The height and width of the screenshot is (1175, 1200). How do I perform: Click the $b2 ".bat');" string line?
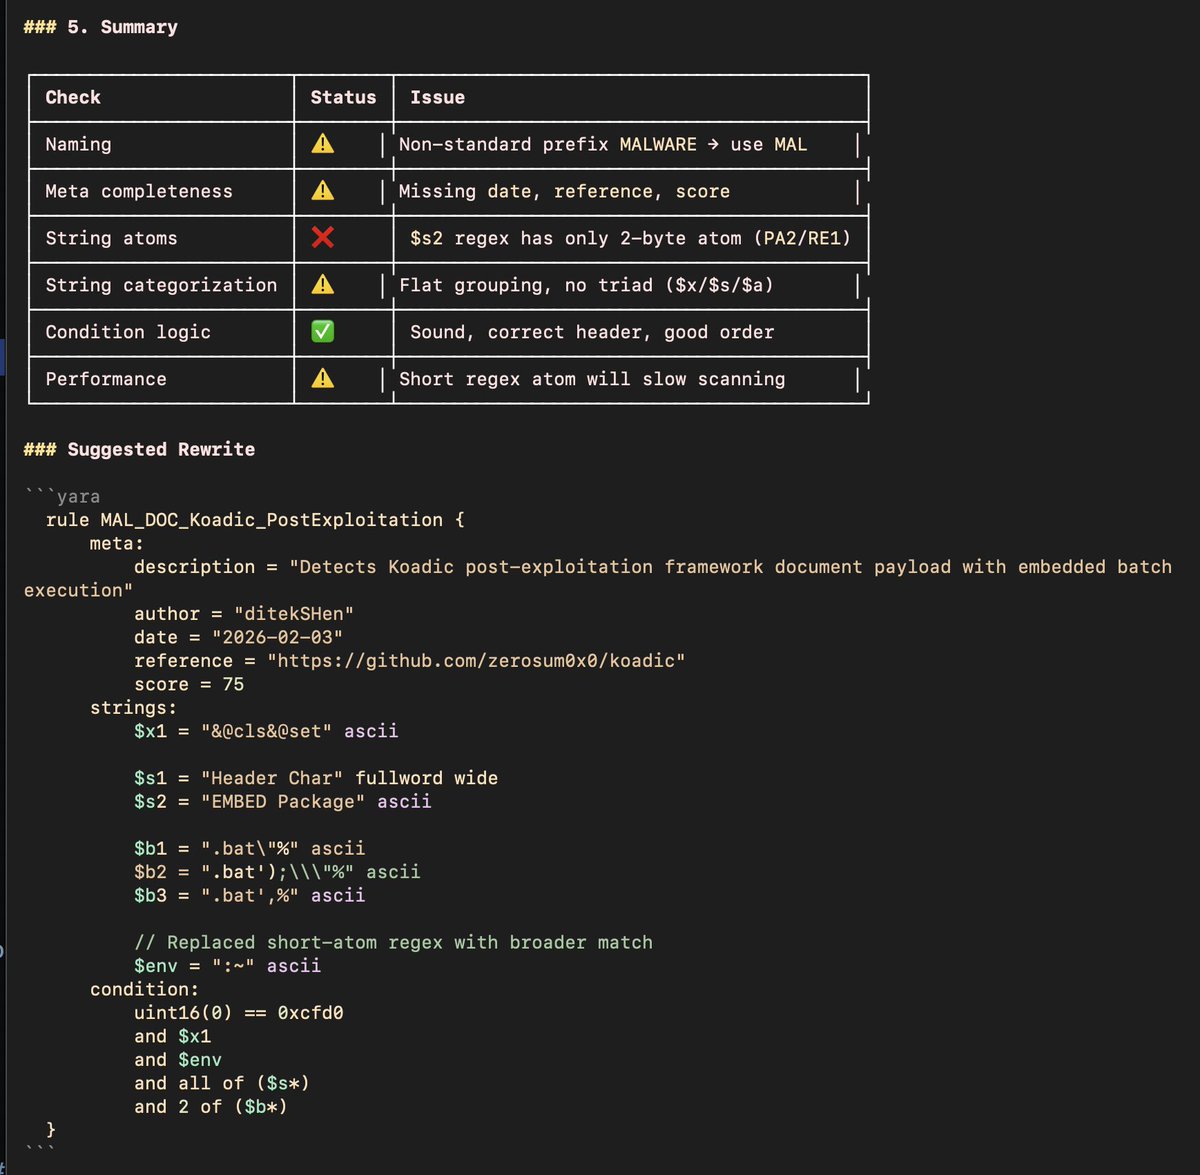[277, 872]
